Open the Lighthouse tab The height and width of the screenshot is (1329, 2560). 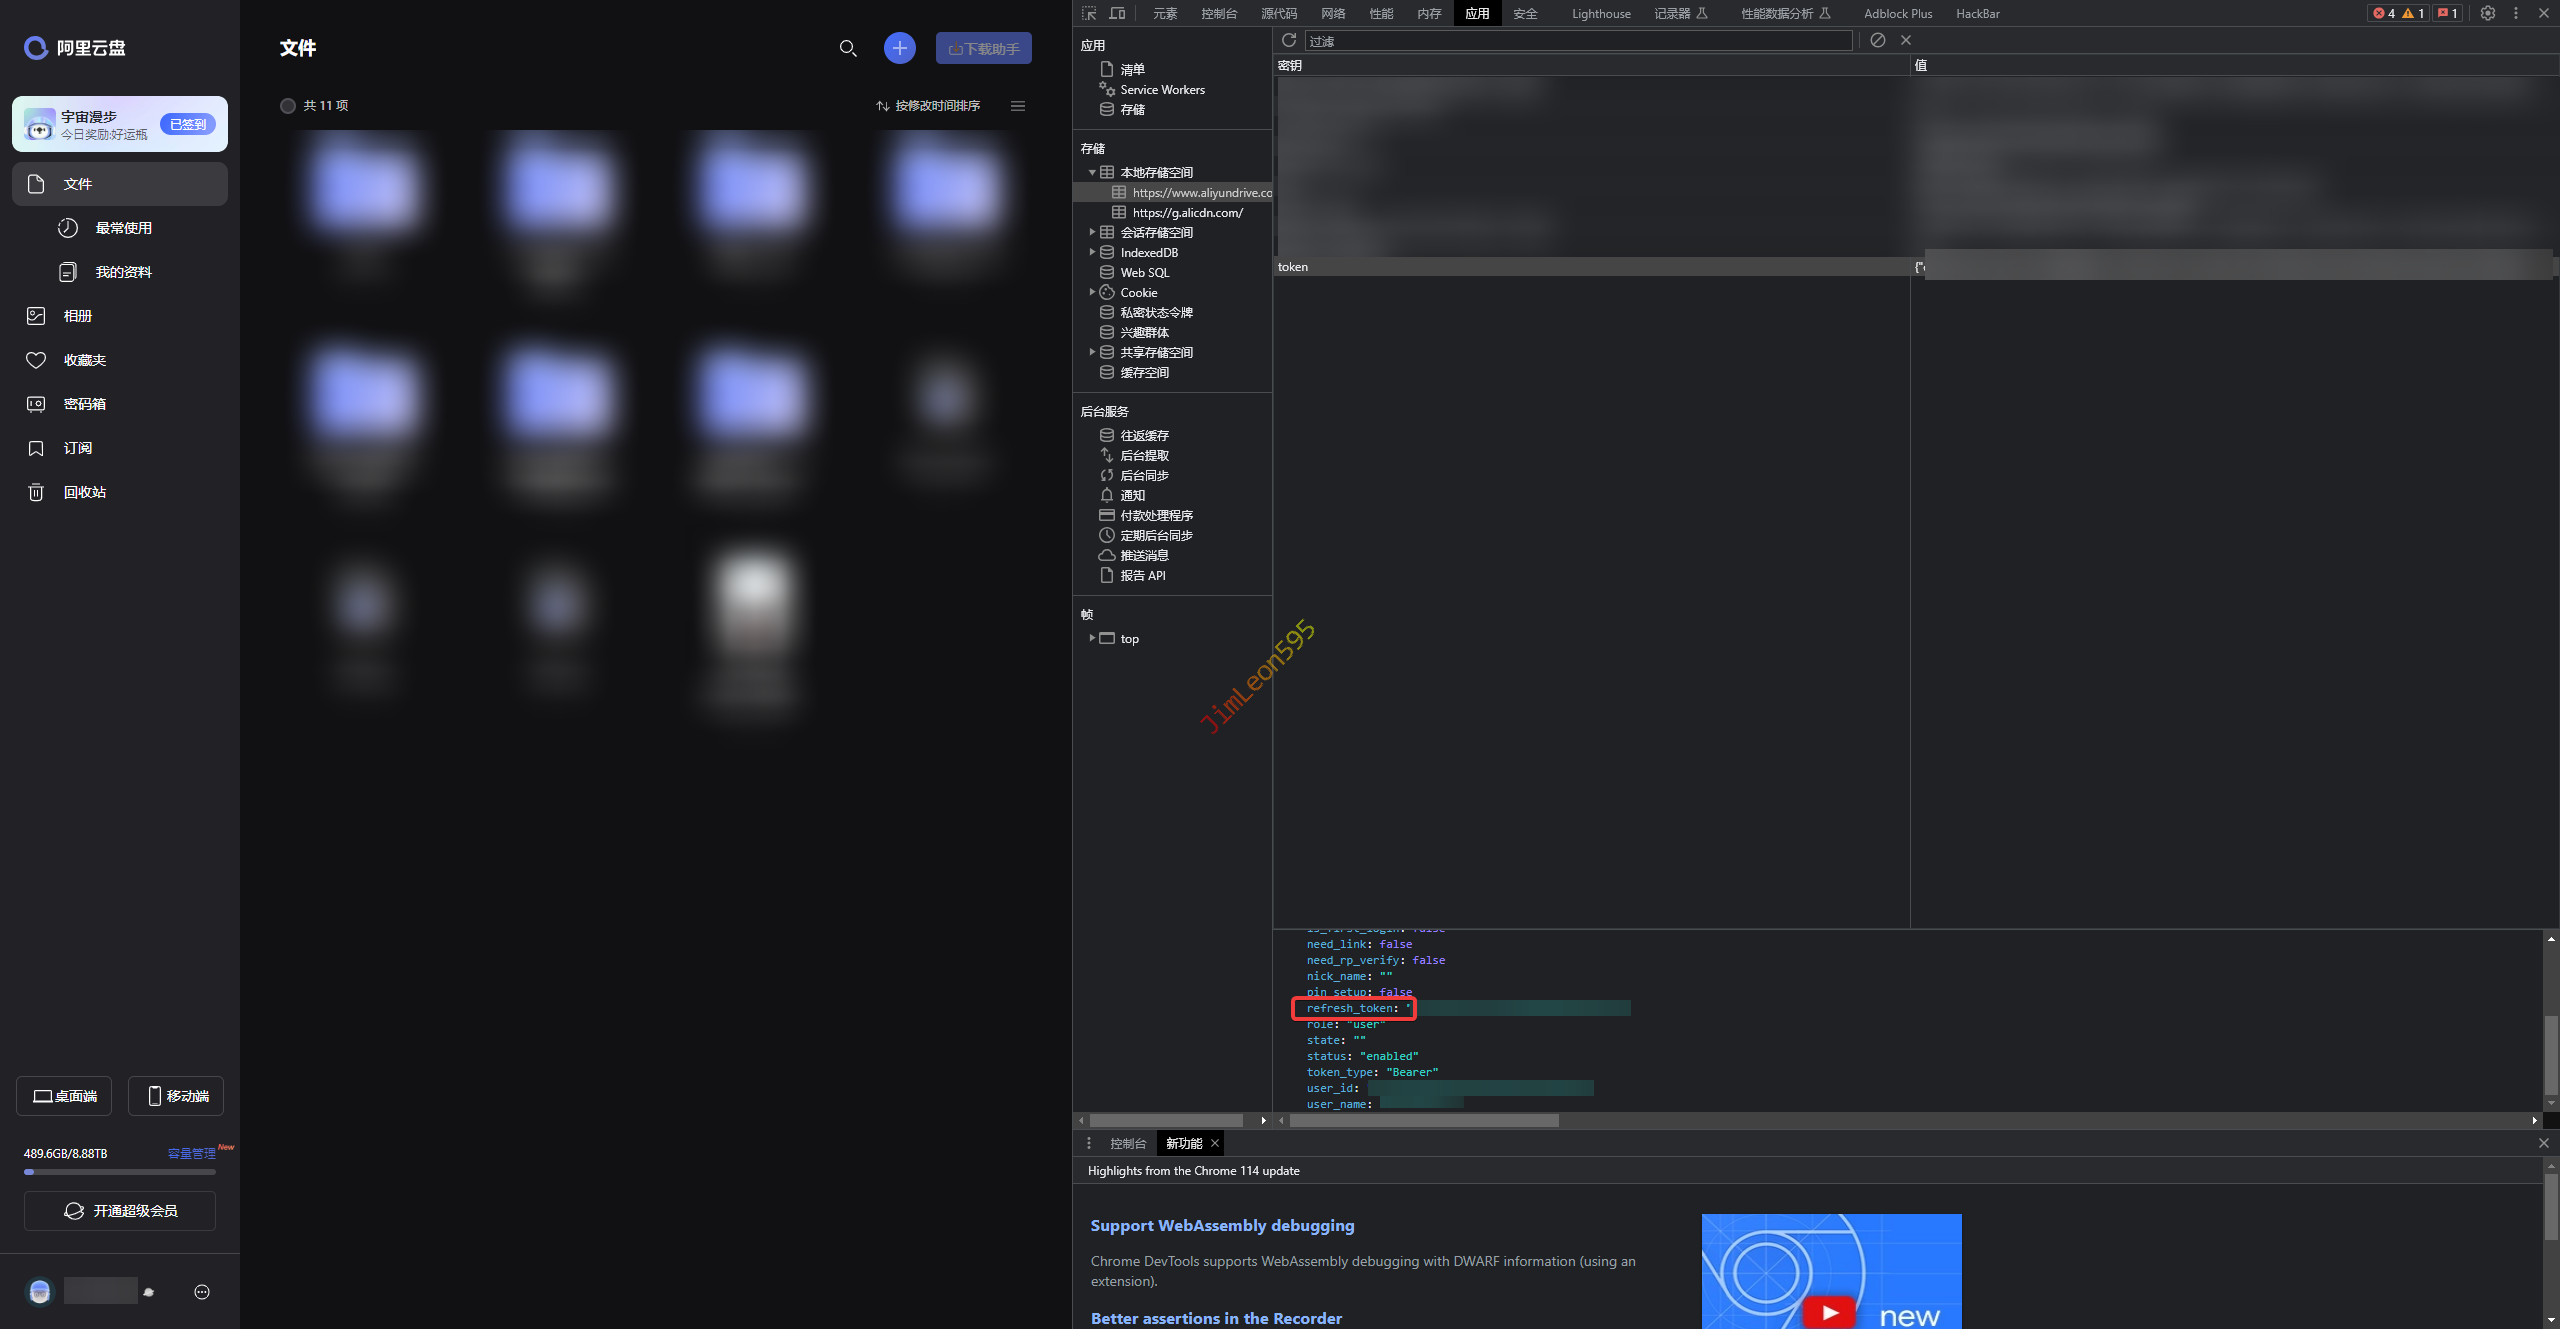(1600, 13)
